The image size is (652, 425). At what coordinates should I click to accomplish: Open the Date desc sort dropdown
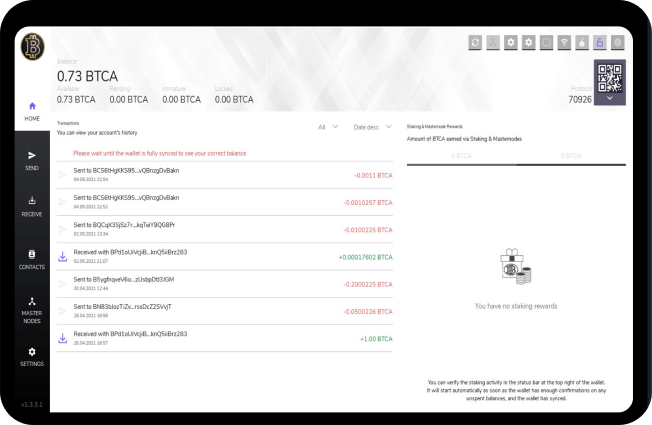click(x=373, y=126)
